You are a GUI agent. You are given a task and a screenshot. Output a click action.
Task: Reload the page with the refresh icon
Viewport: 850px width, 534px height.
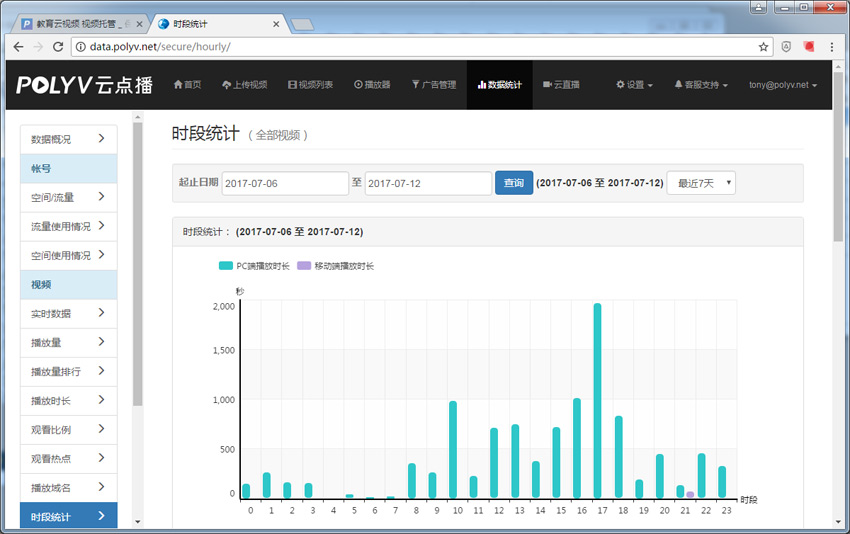pos(58,46)
